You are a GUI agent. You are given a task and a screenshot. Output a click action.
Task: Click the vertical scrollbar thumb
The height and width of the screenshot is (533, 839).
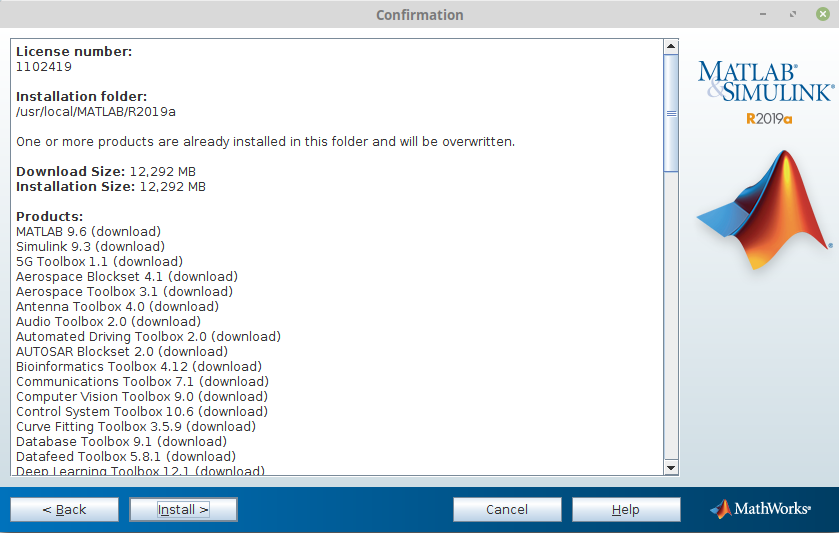tap(671, 112)
